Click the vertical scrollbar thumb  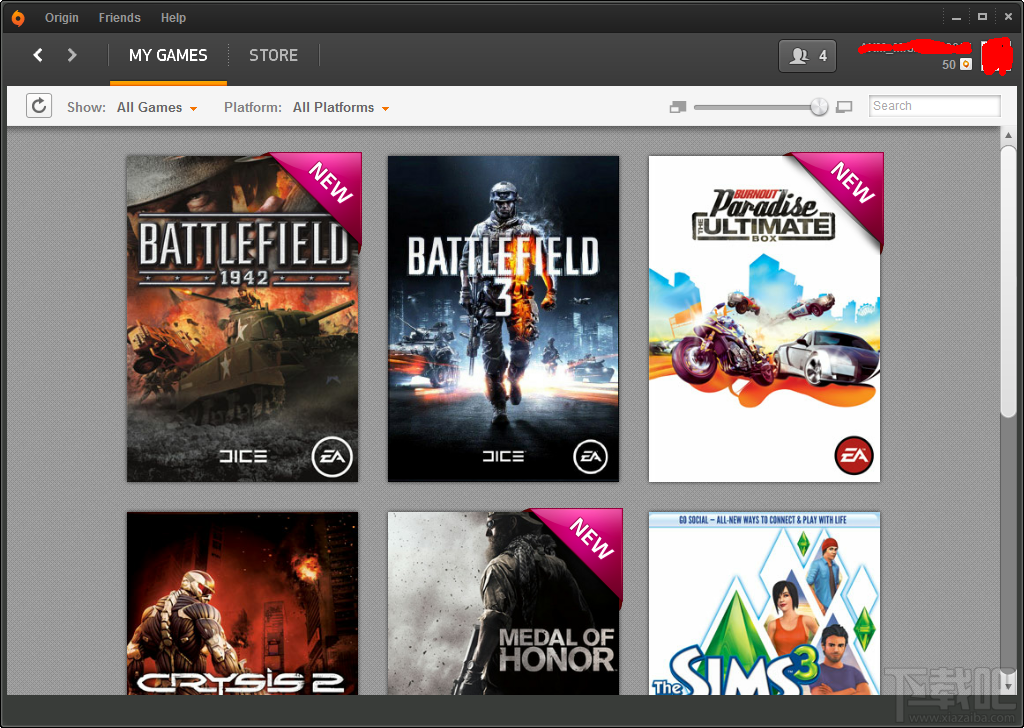click(x=1008, y=281)
